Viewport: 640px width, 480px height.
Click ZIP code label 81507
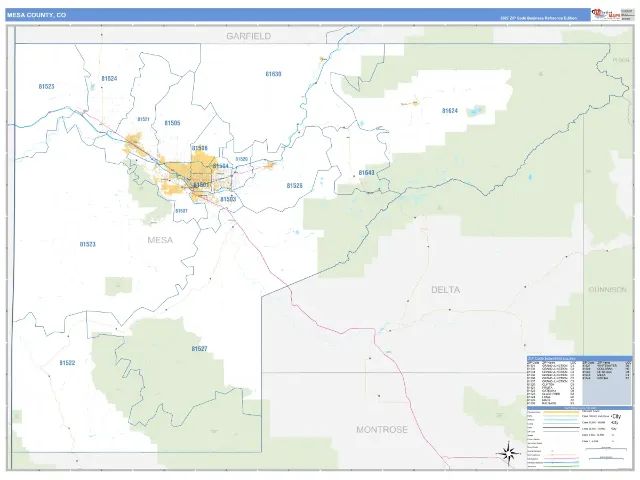(x=181, y=211)
